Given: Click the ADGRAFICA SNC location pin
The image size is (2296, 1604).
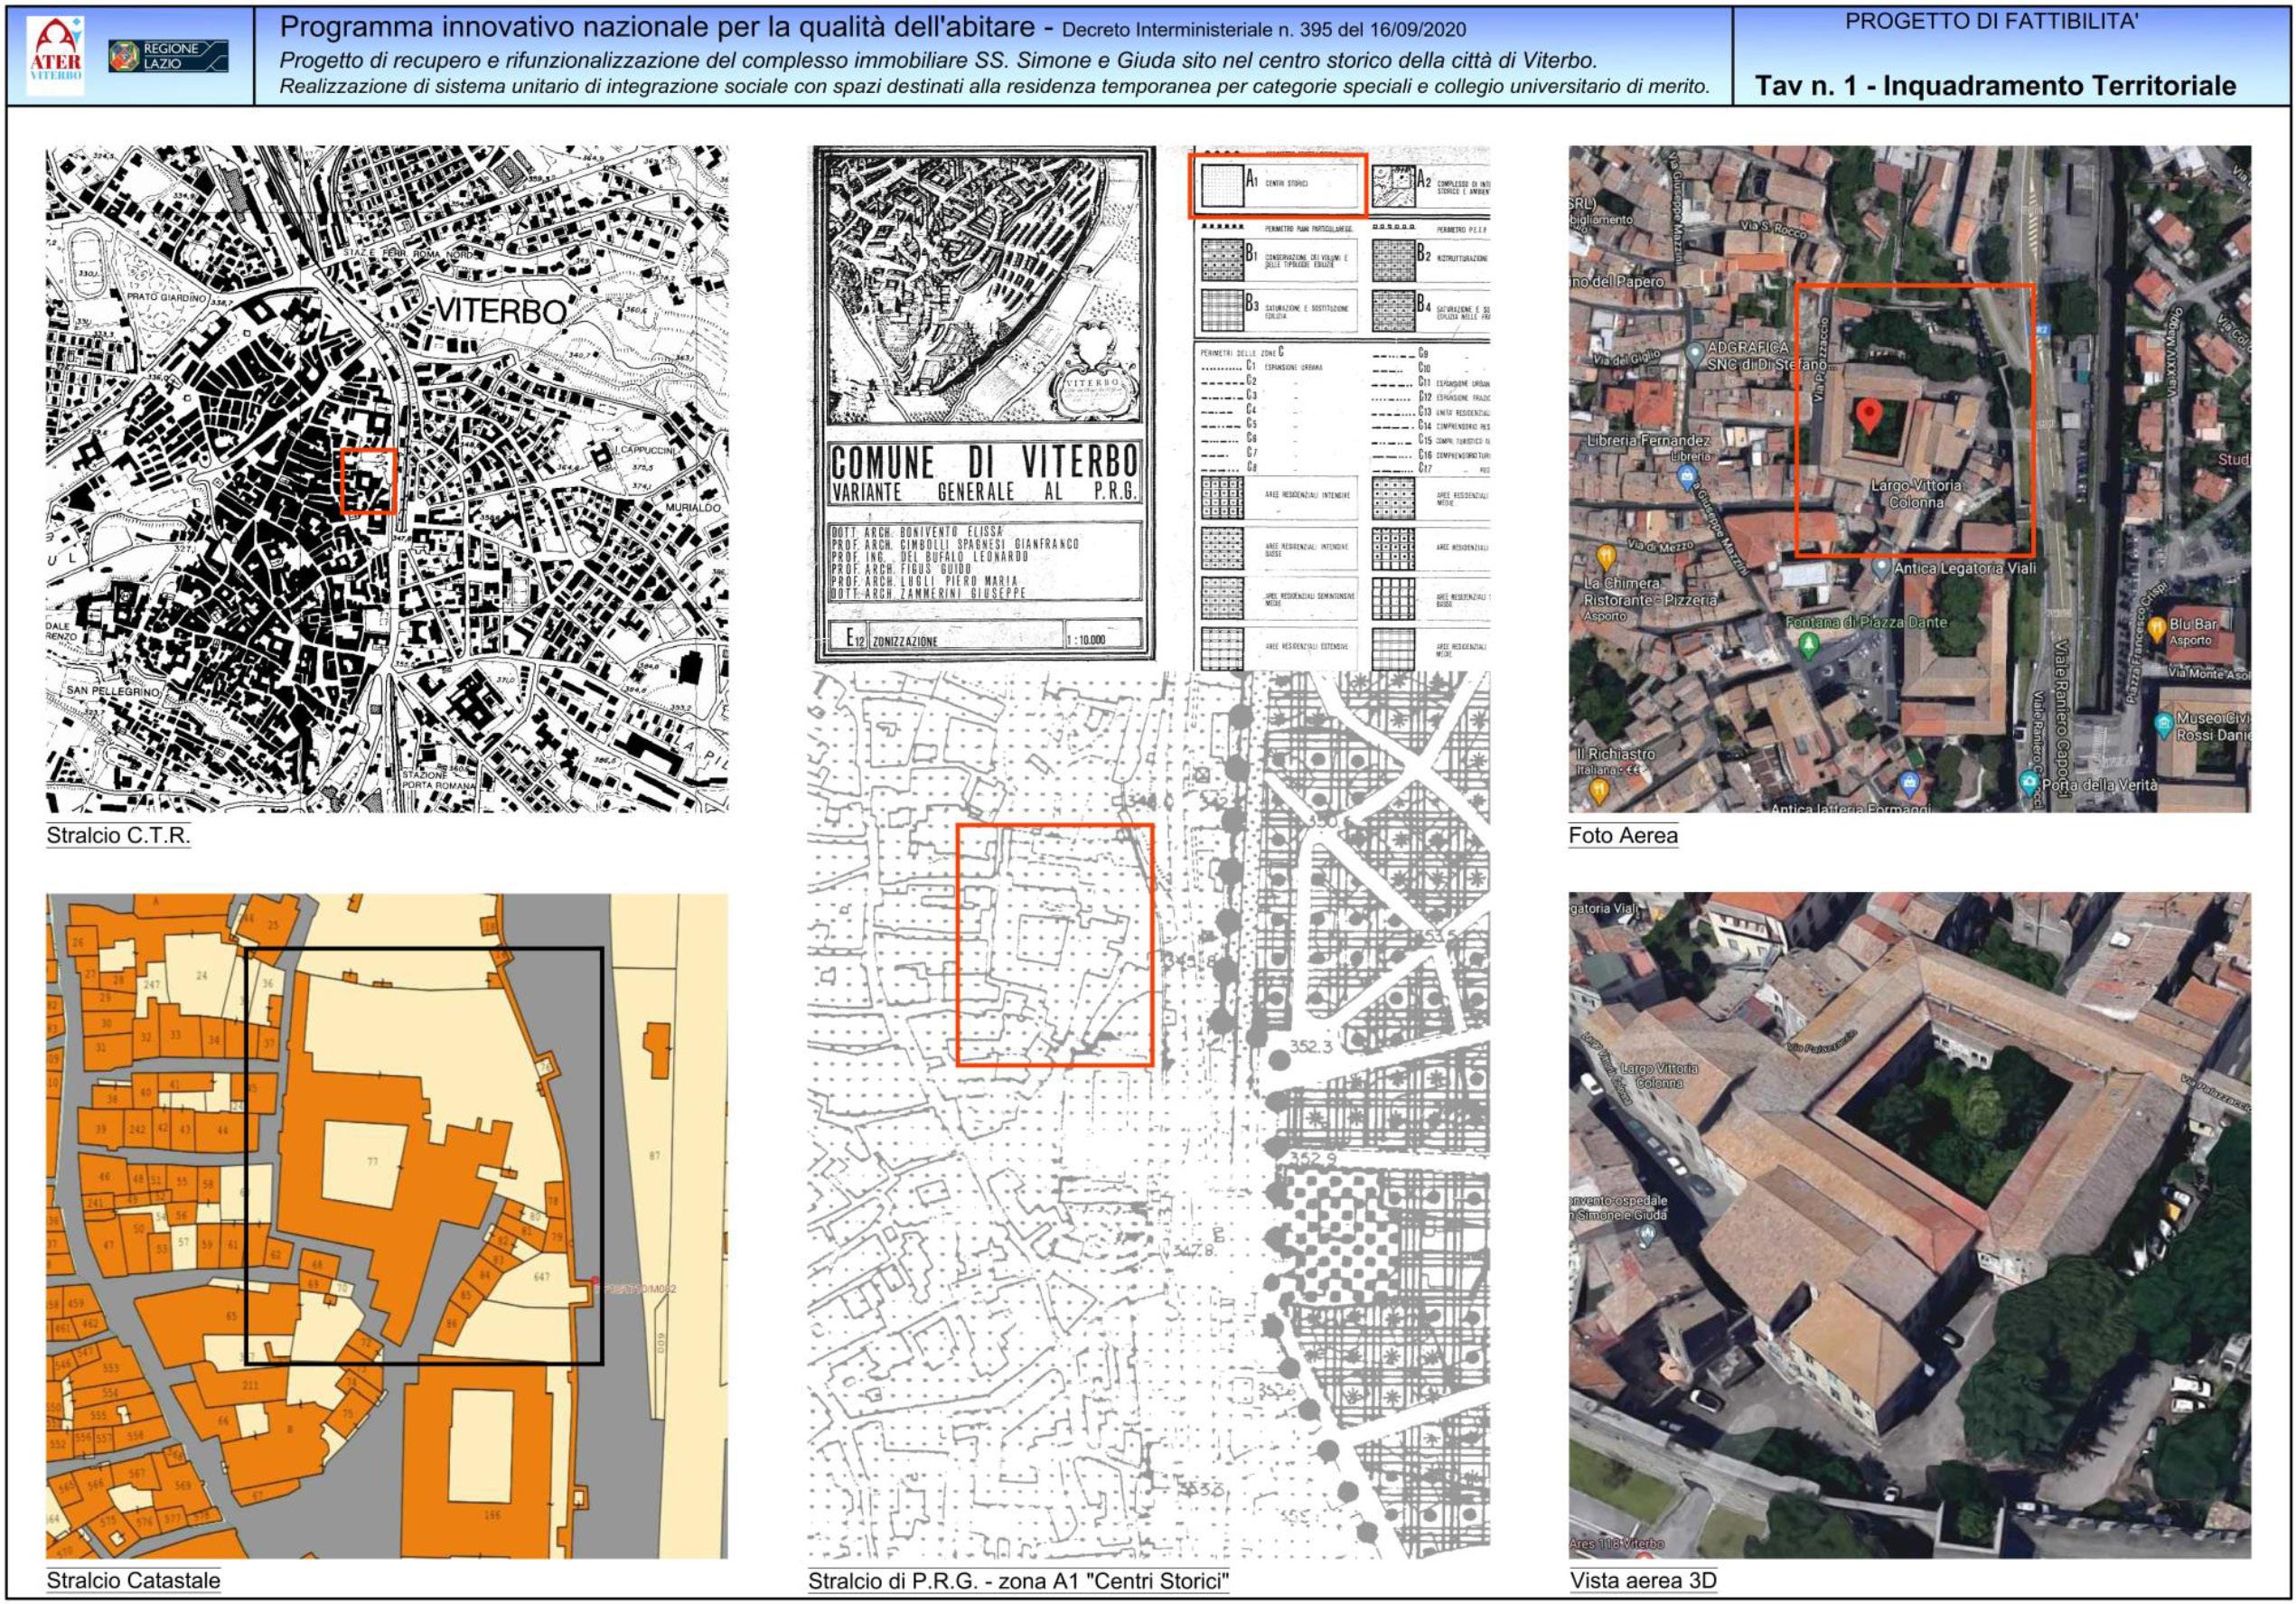Looking at the screenshot, I should (x=1694, y=353).
